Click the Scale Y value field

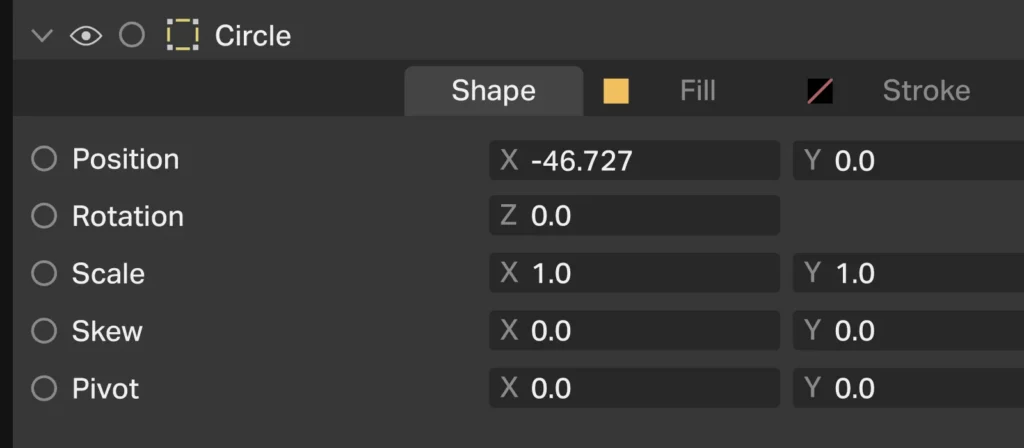(x=908, y=274)
